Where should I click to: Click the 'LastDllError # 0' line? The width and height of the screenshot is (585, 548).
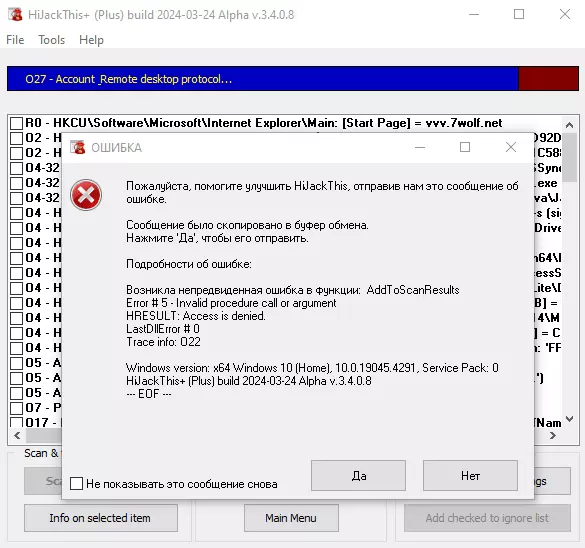163,329
